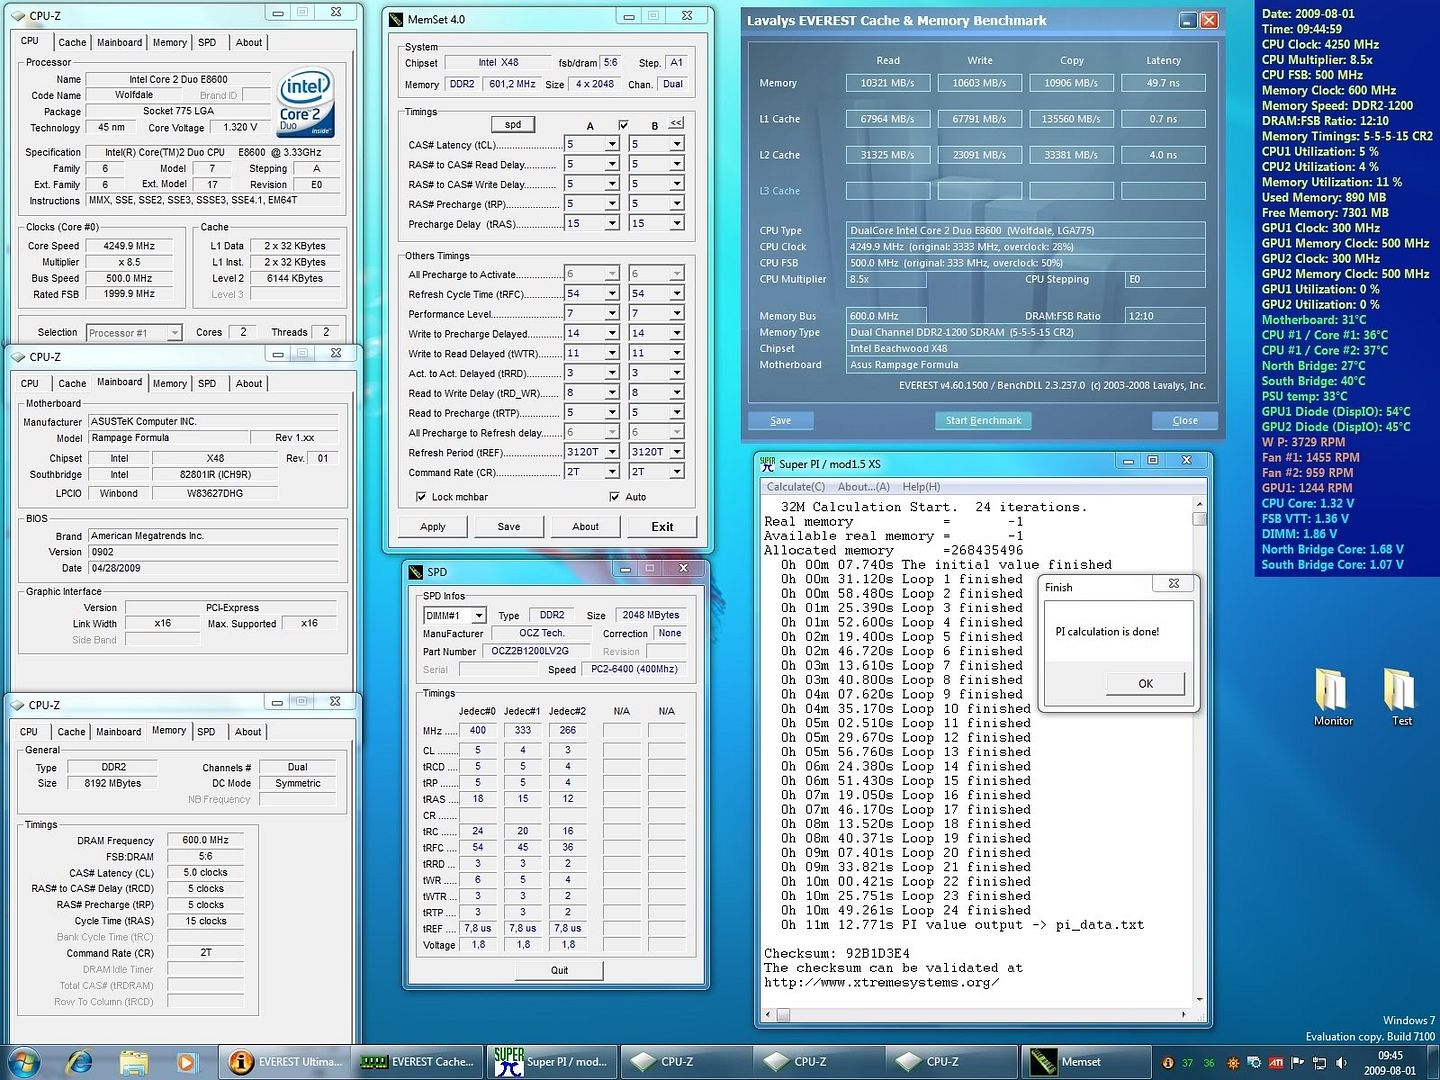Toggle the A/B link checkbox in MemSet Timings
Image resolution: width=1440 pixels, height=1080 pixels.
623,125
